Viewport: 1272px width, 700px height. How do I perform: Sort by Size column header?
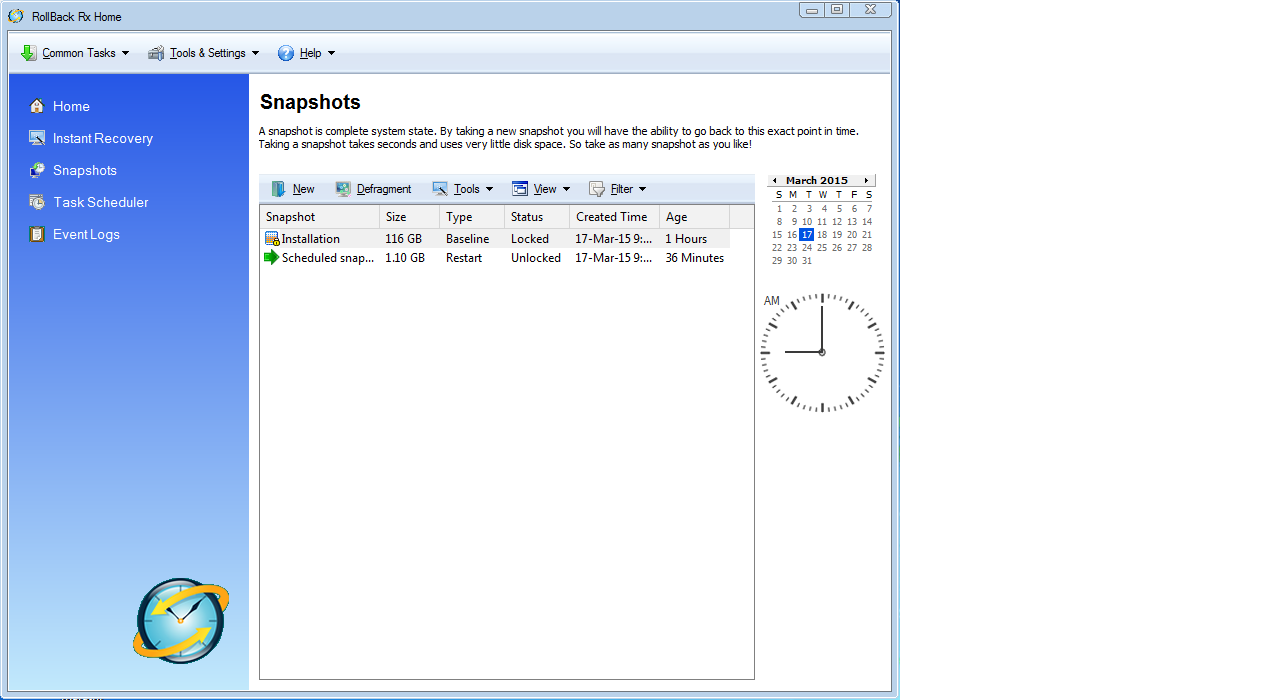[x=410, y=217]
